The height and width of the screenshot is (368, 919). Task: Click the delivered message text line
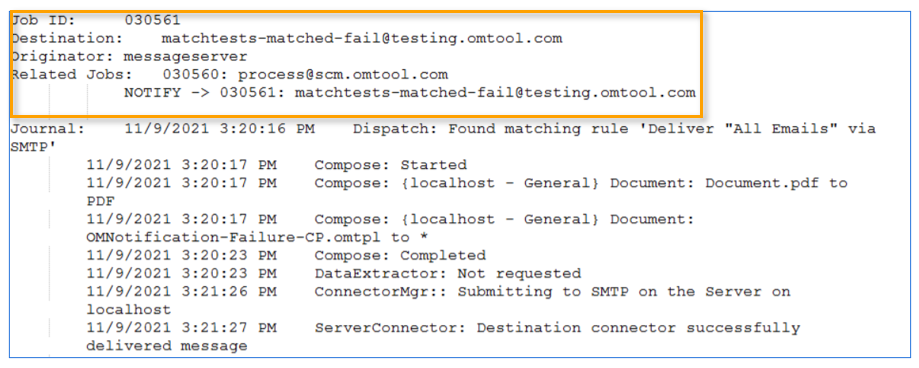pos(166,346)
